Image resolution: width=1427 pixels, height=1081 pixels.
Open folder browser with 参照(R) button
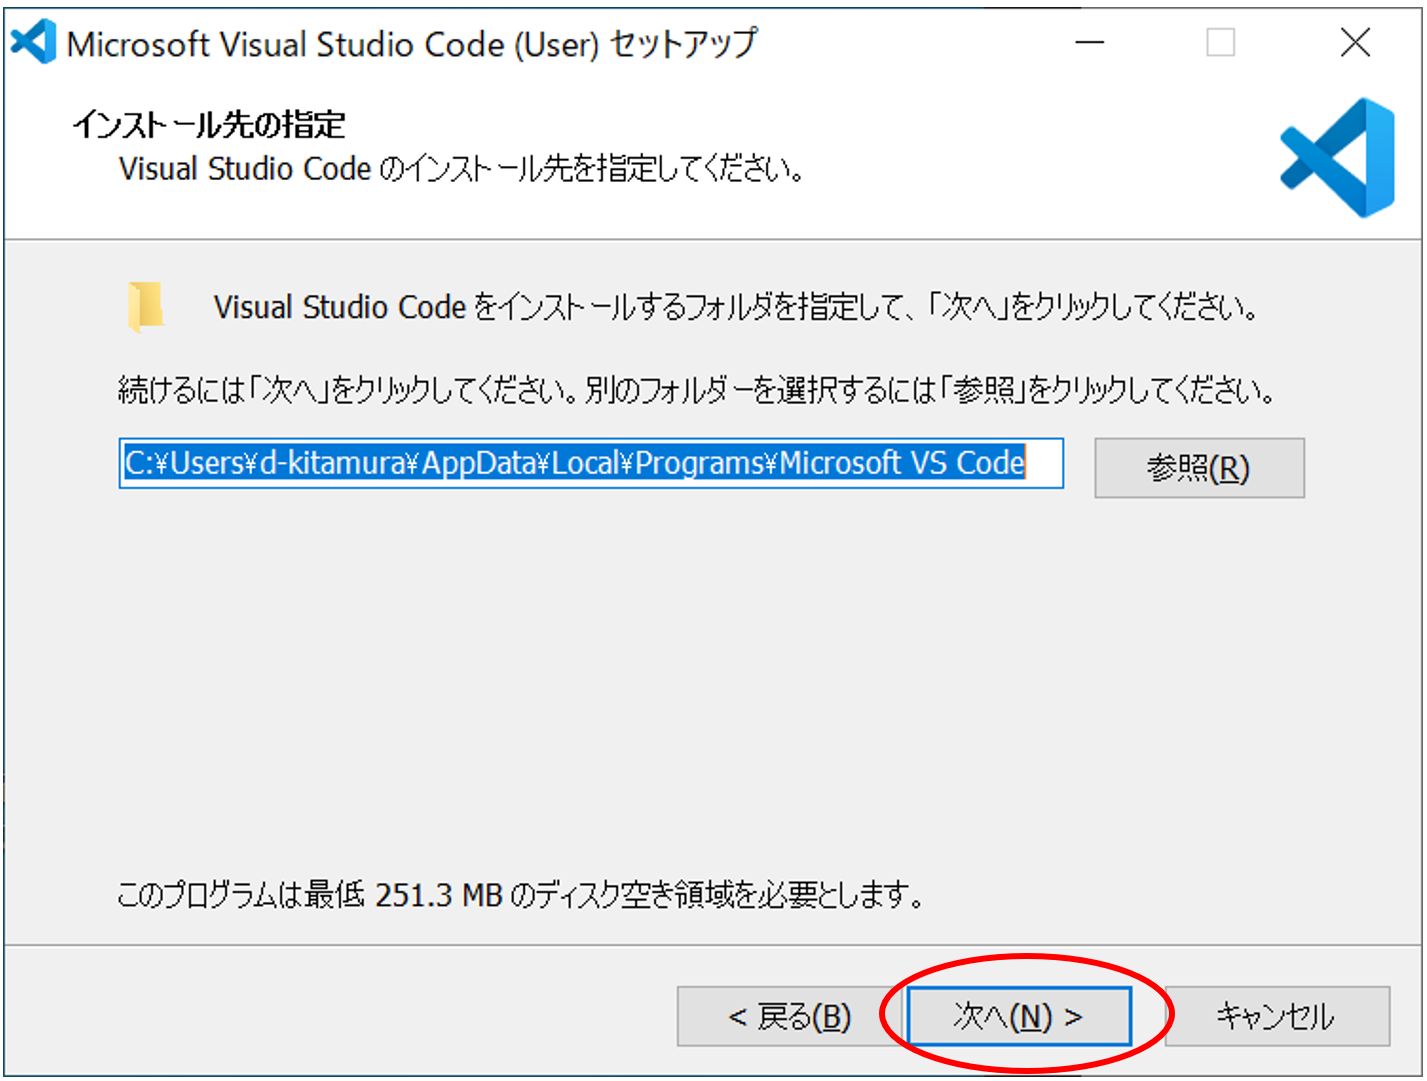tap(1199, 467)
